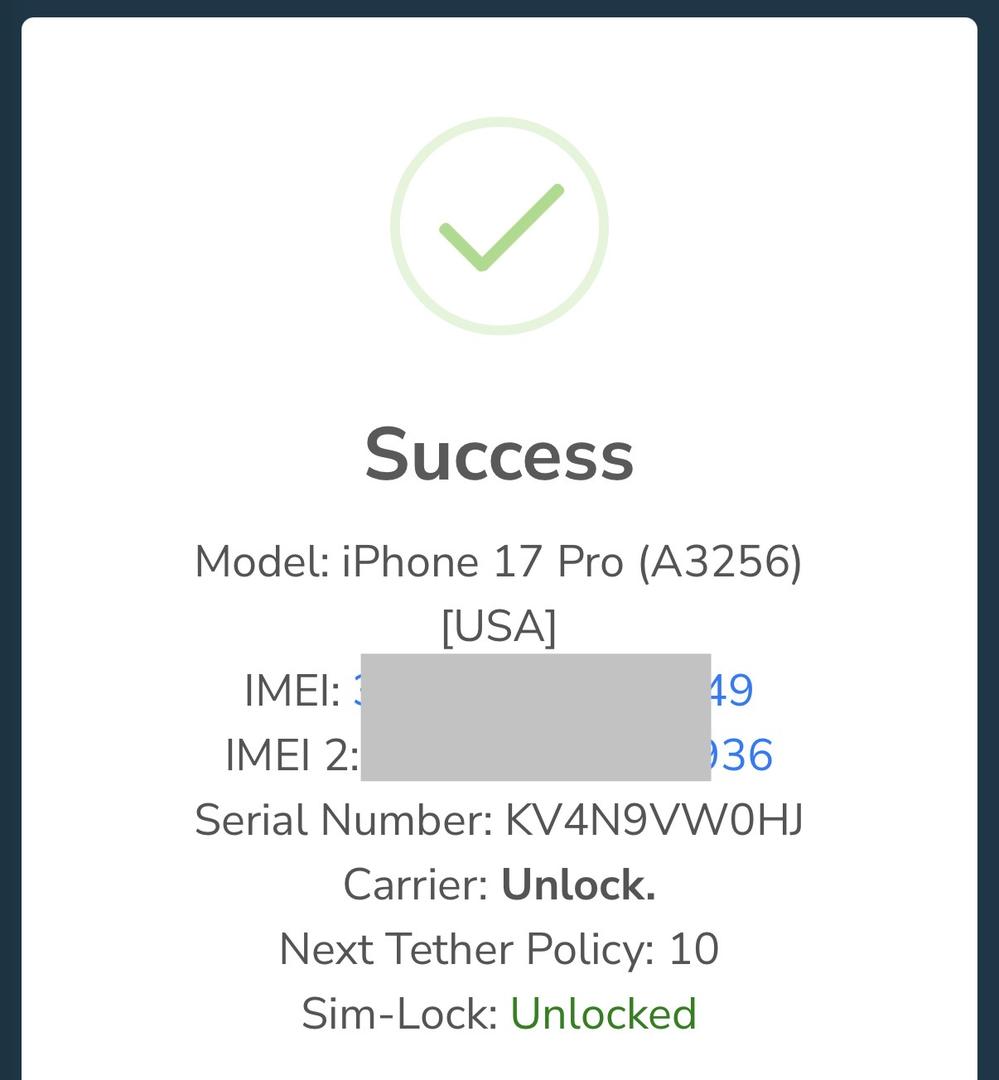Image resolution: width=999 pixels, height=1080 pixels.
Task: Select the serial number KV4N9VW0HJ
Action: (653, 821)
